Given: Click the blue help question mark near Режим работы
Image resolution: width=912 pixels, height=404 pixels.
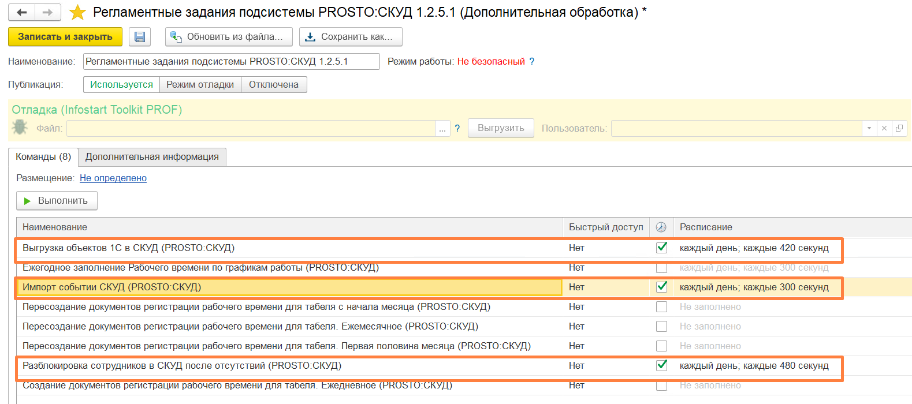Looking at the screenshot, I should [531, 62].
